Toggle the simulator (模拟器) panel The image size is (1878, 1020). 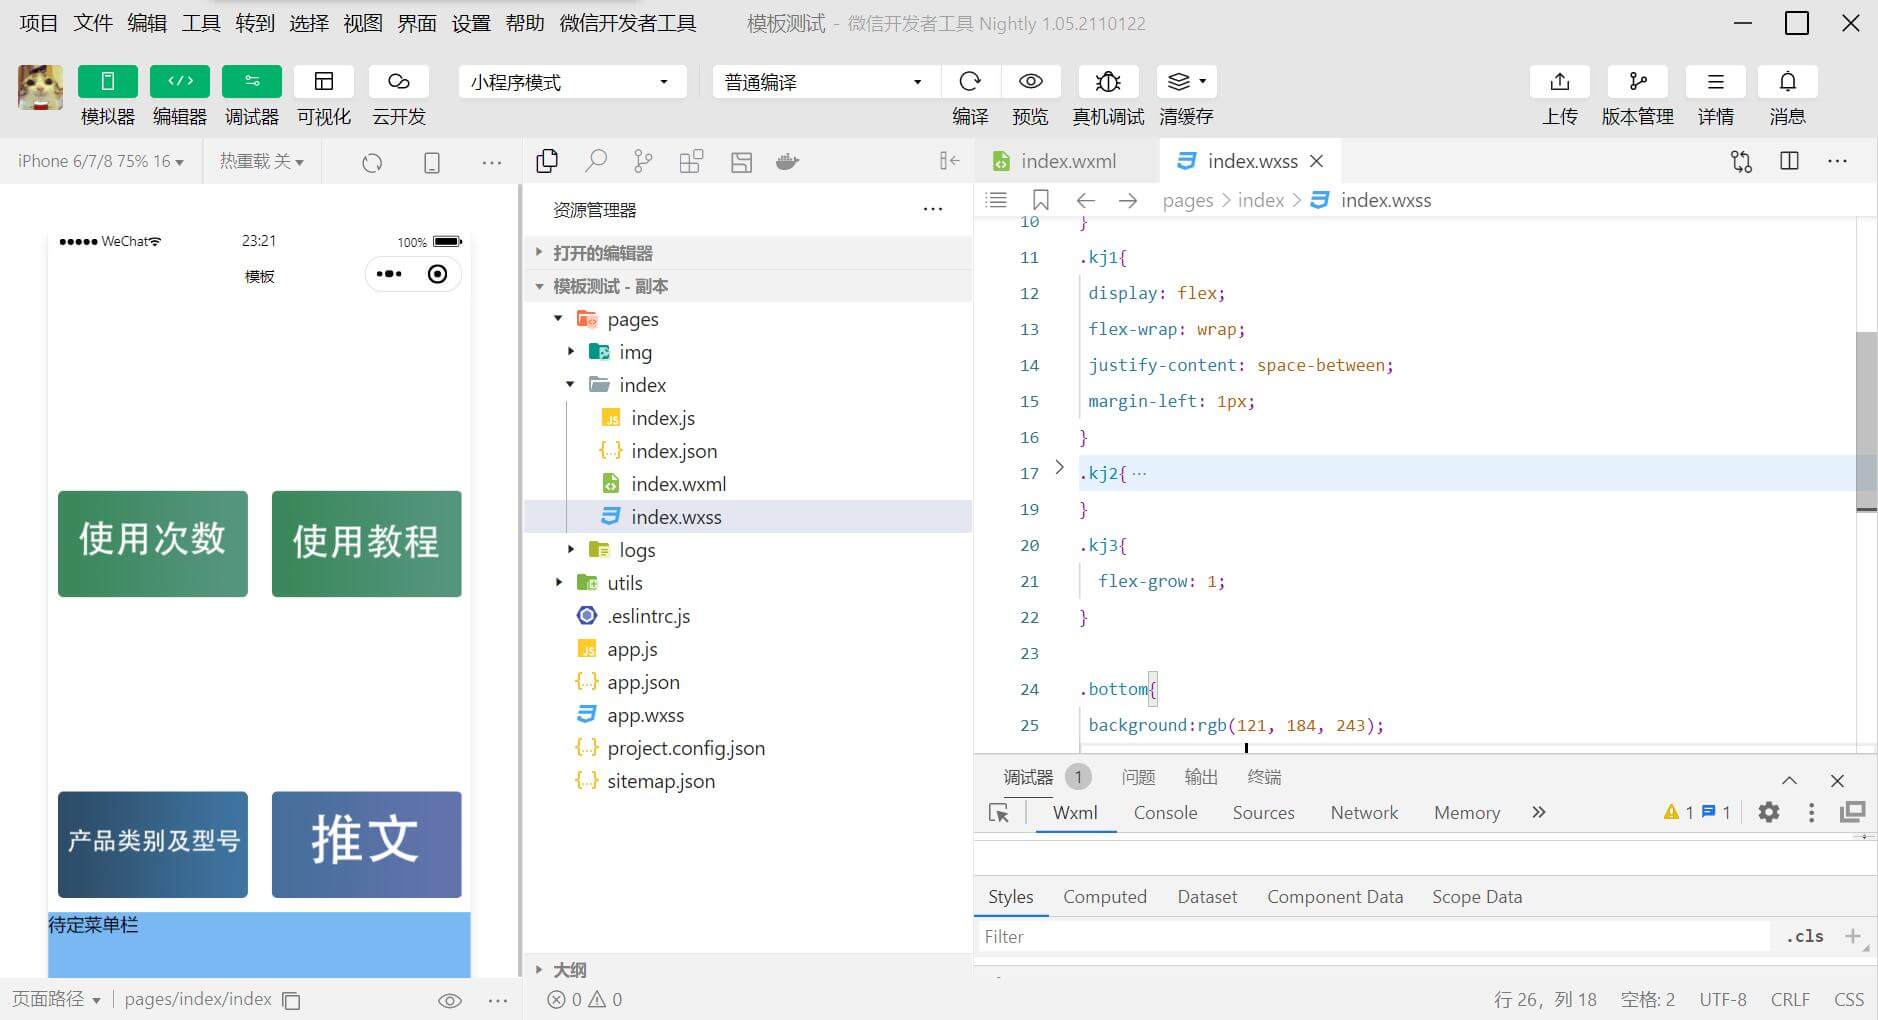pos(108,82)
